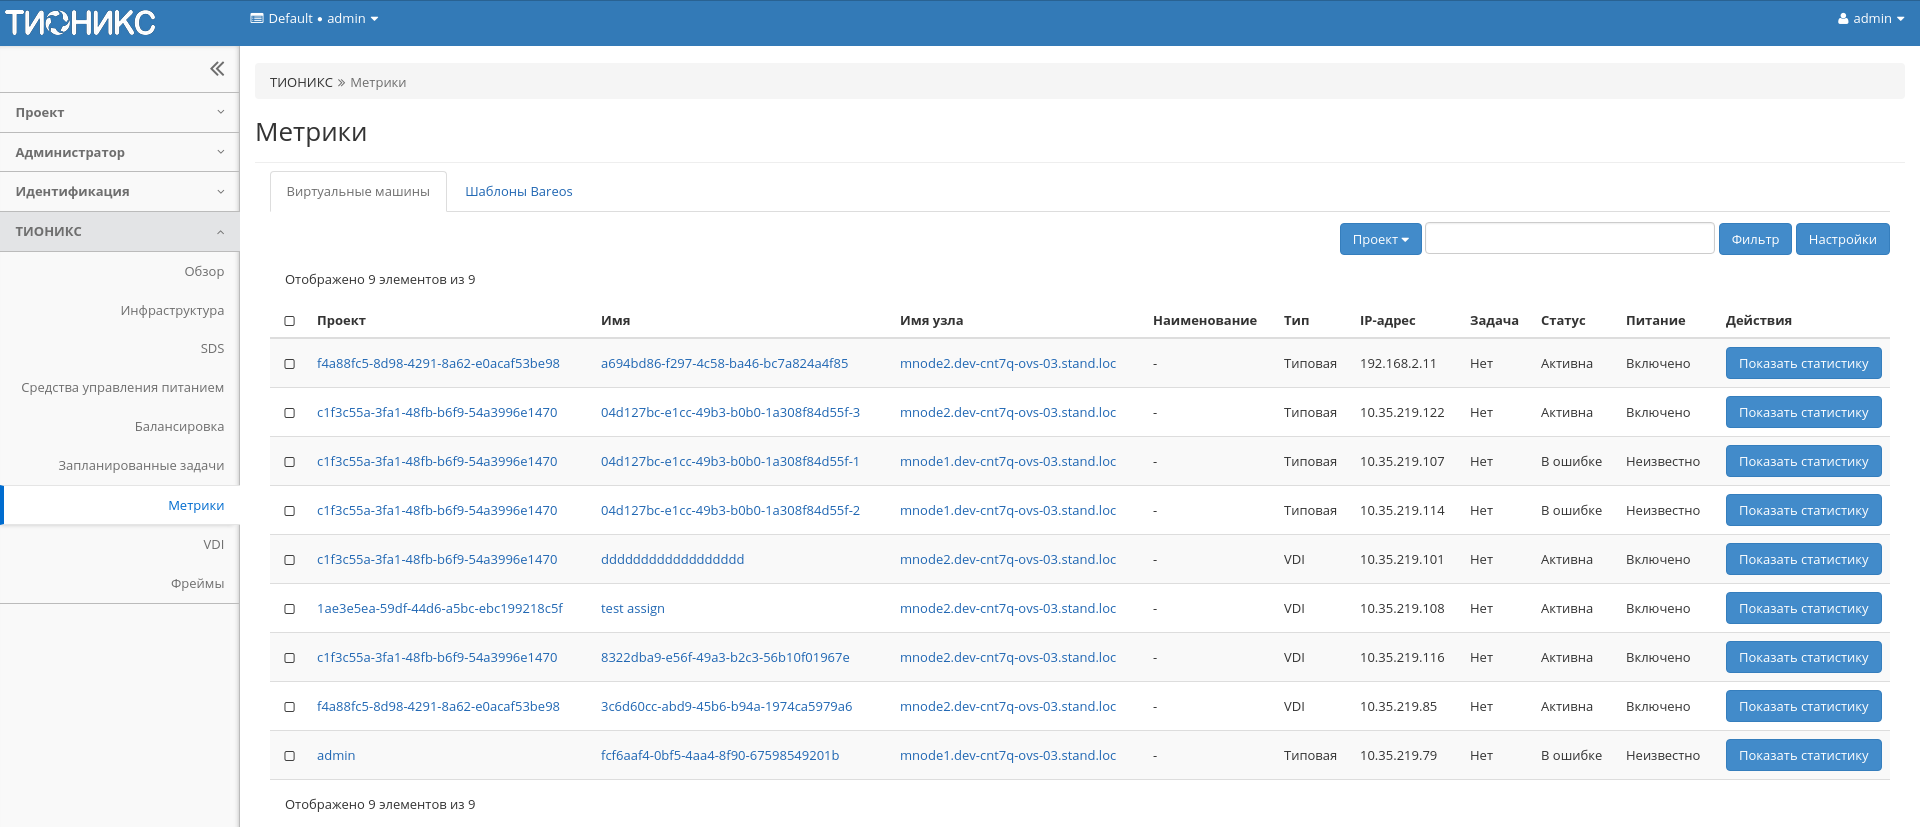1920x827 pixels.
Task: Click the ТИОНИКС logo
Action: tap(81, 22)
